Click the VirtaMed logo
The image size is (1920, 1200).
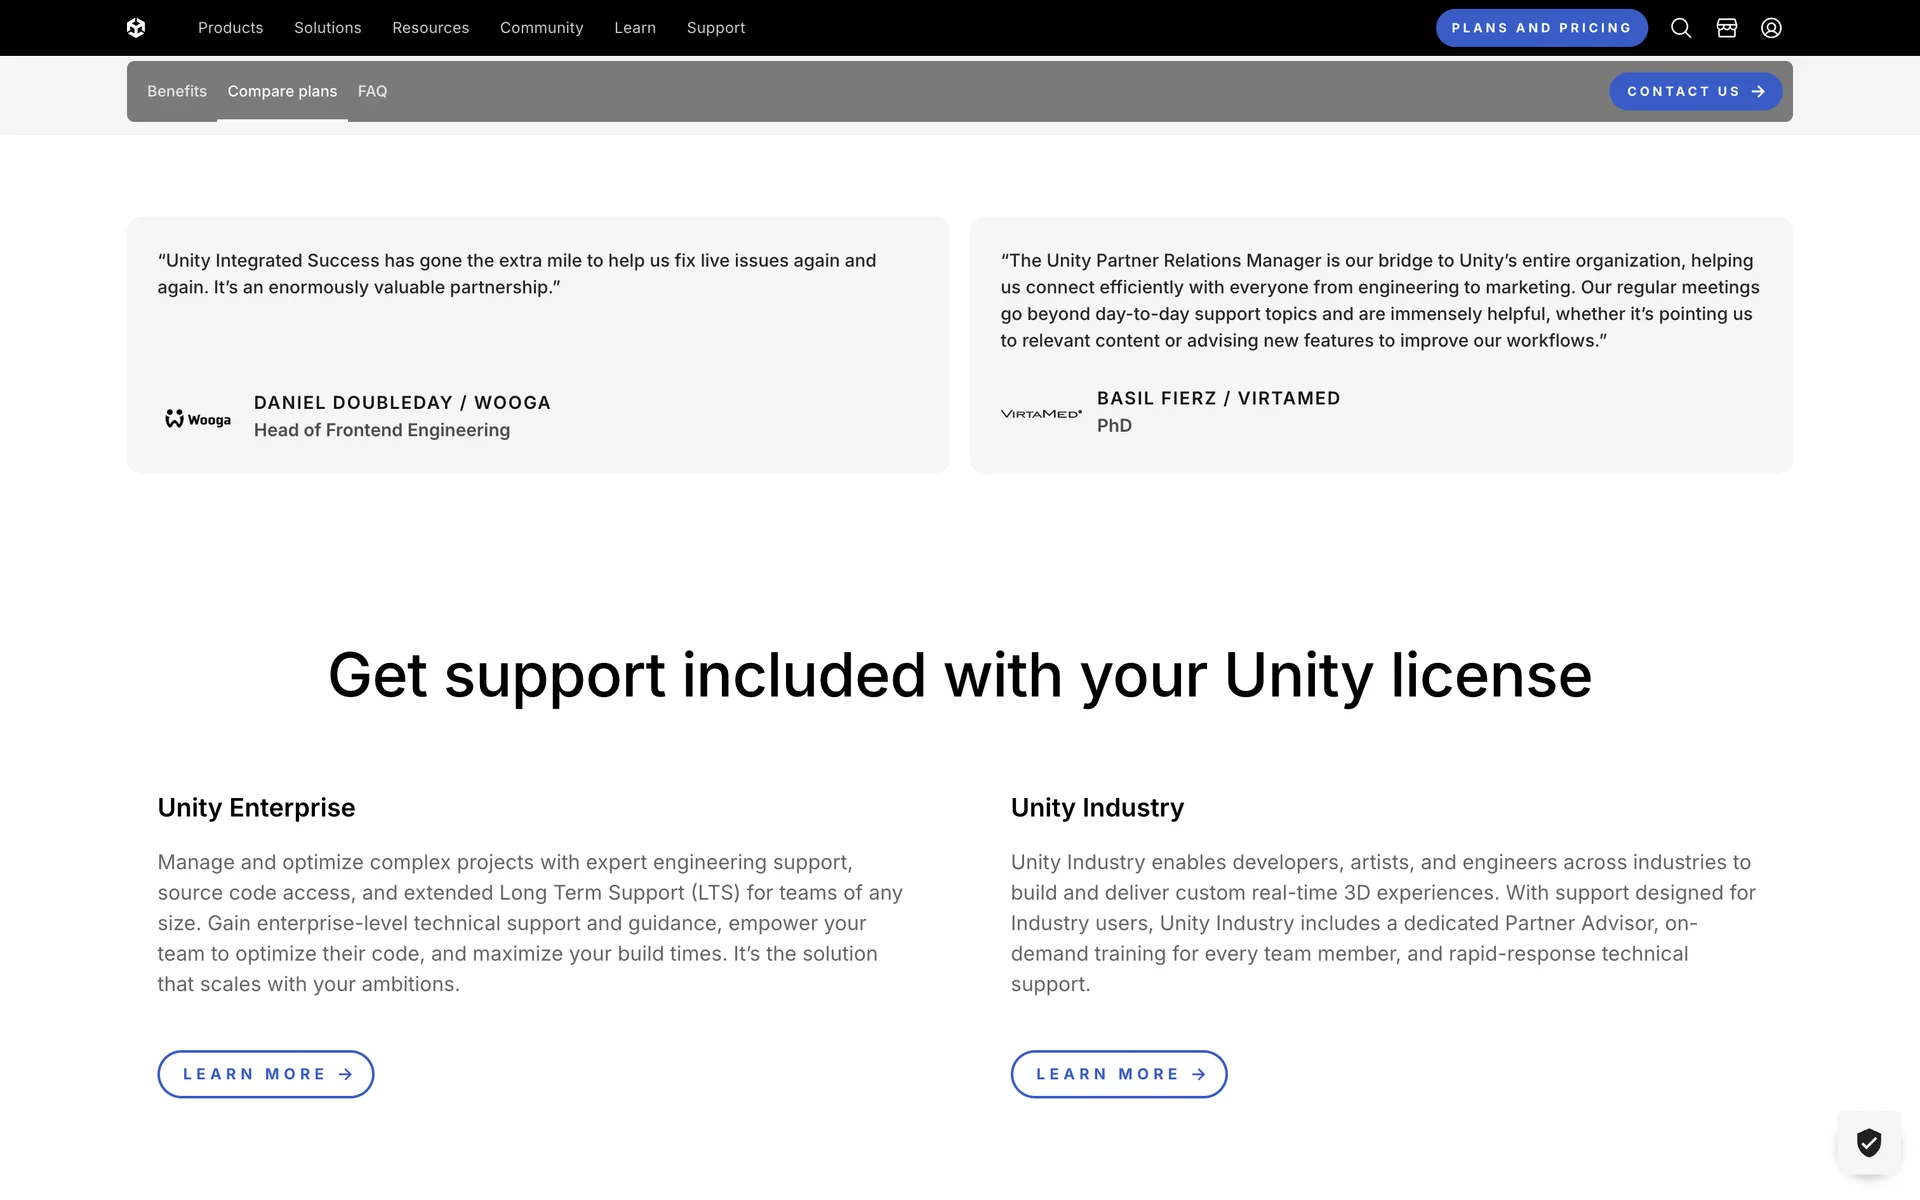[1041, 414]
